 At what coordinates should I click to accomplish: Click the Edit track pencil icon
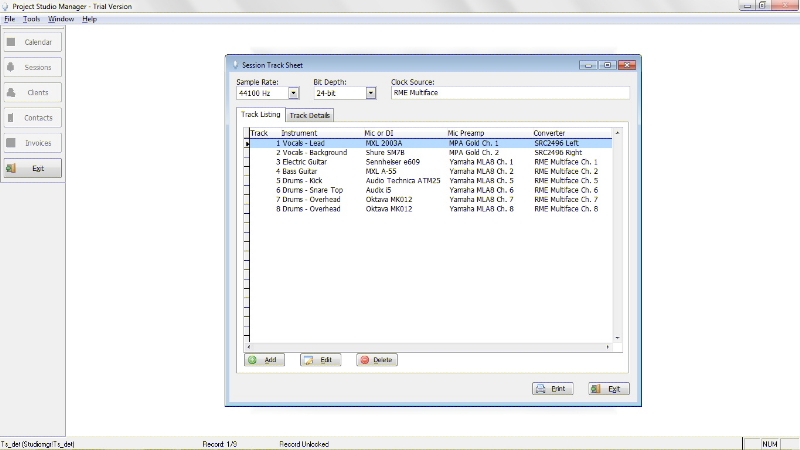click(309, 360)
